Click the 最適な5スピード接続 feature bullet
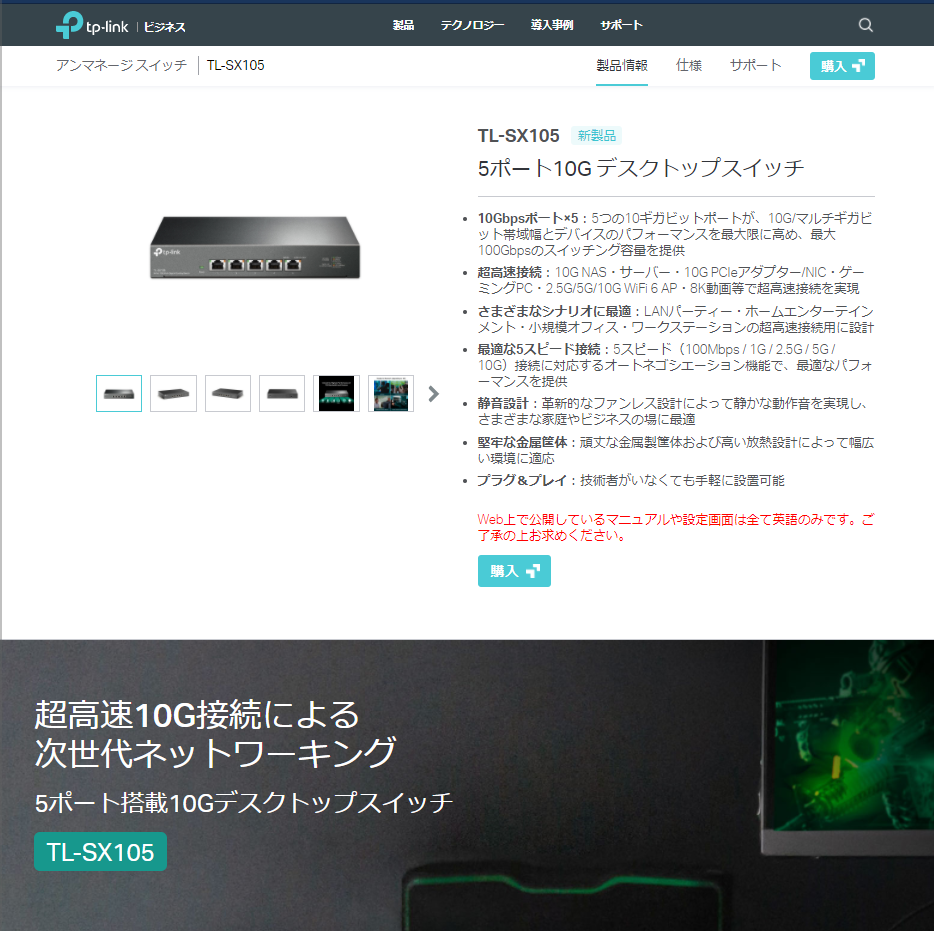This screenshot has width=934, height=931. point(675,365)
